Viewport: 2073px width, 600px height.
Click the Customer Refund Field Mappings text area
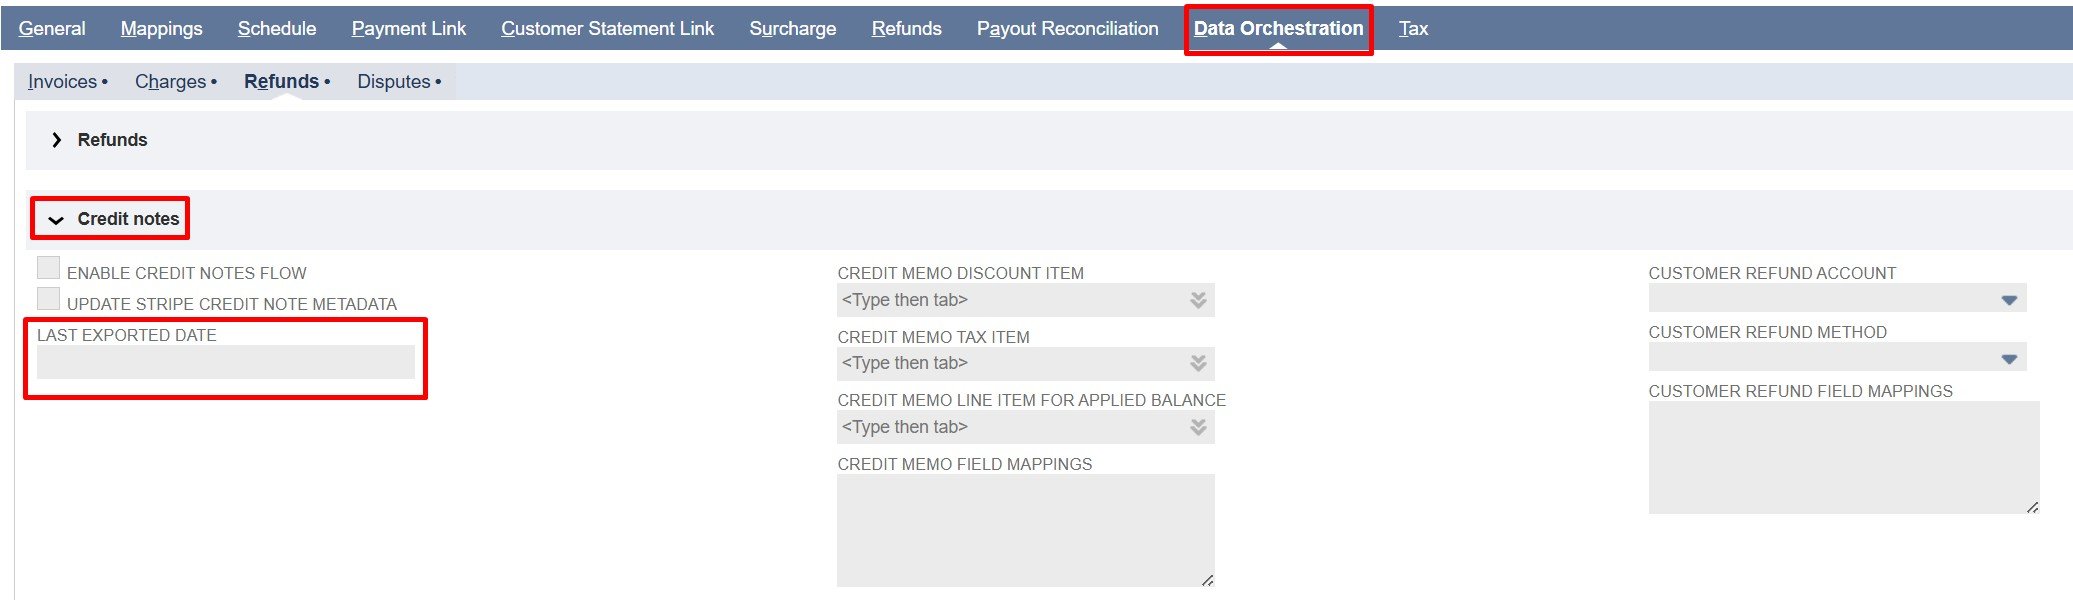click(1842, 457)
